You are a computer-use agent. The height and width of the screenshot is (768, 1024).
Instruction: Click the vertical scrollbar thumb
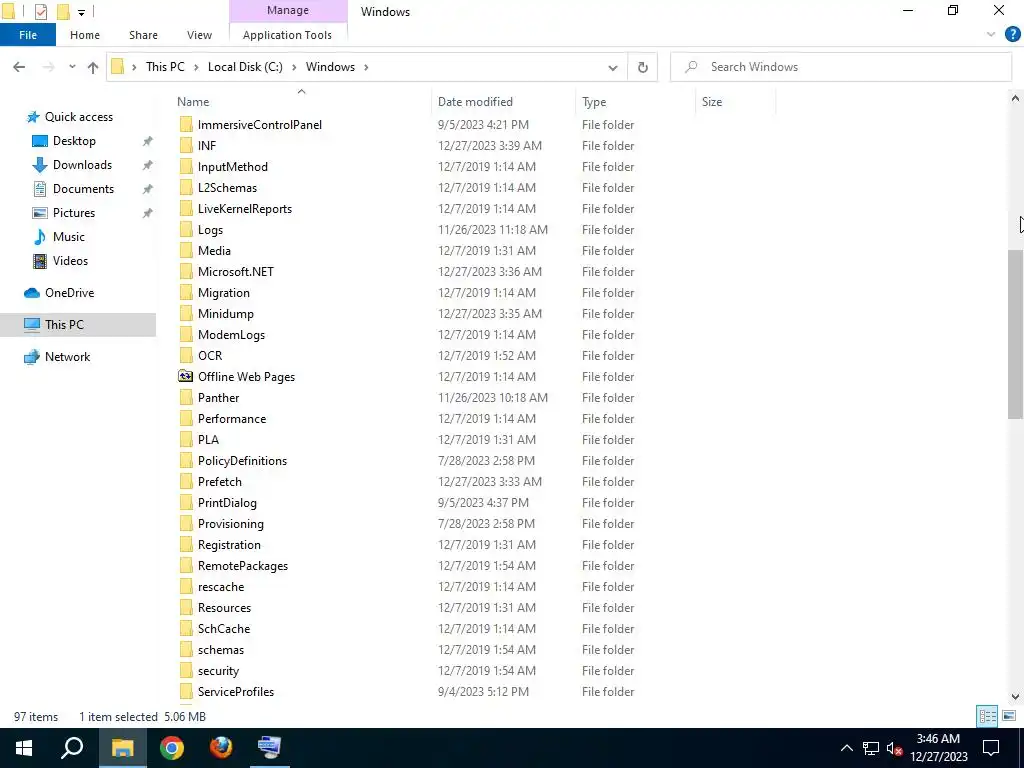tap(1015, 334)
